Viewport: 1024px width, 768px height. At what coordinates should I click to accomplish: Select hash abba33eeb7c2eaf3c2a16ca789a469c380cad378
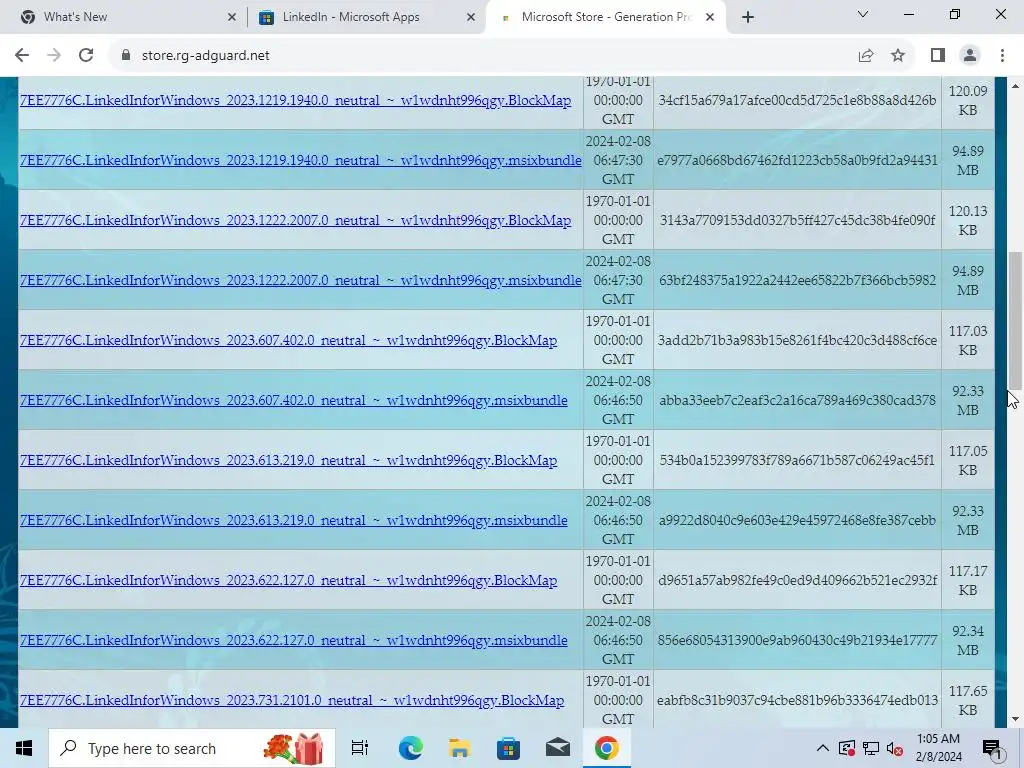click(797, 400)
